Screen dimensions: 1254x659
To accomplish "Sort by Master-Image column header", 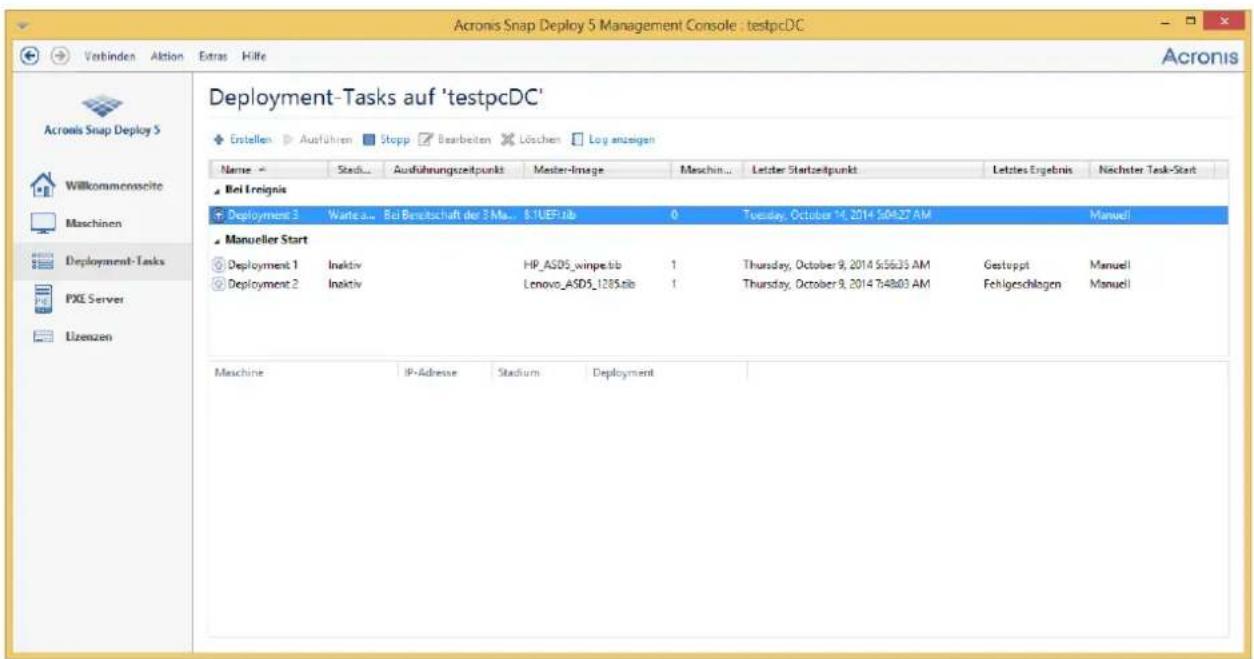I will point(599,170).
